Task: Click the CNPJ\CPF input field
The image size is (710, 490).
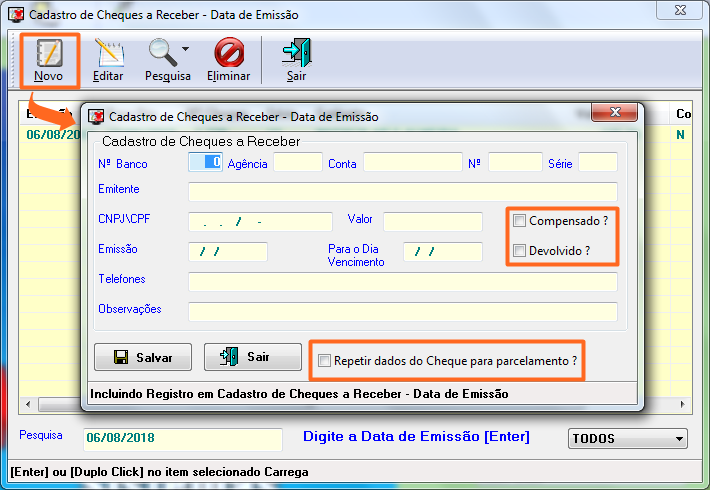Action: 260,221
